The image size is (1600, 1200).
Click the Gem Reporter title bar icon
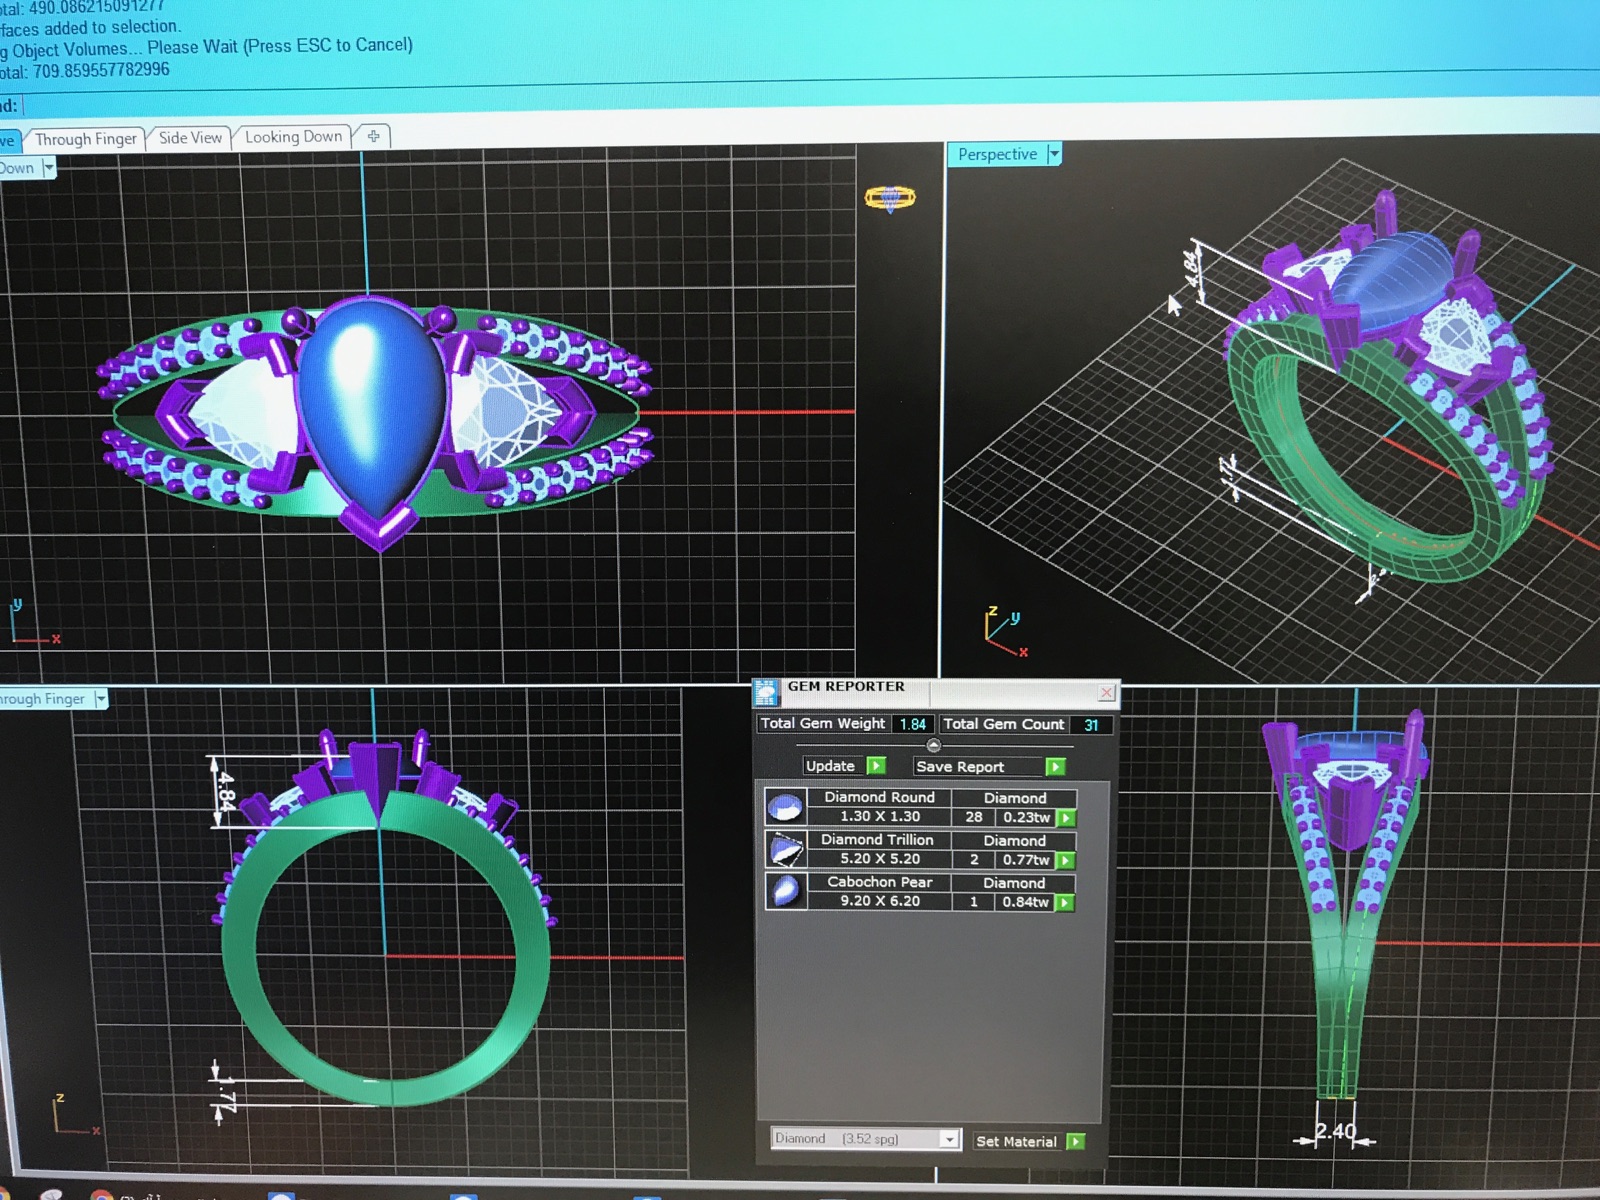coord(766,692)
